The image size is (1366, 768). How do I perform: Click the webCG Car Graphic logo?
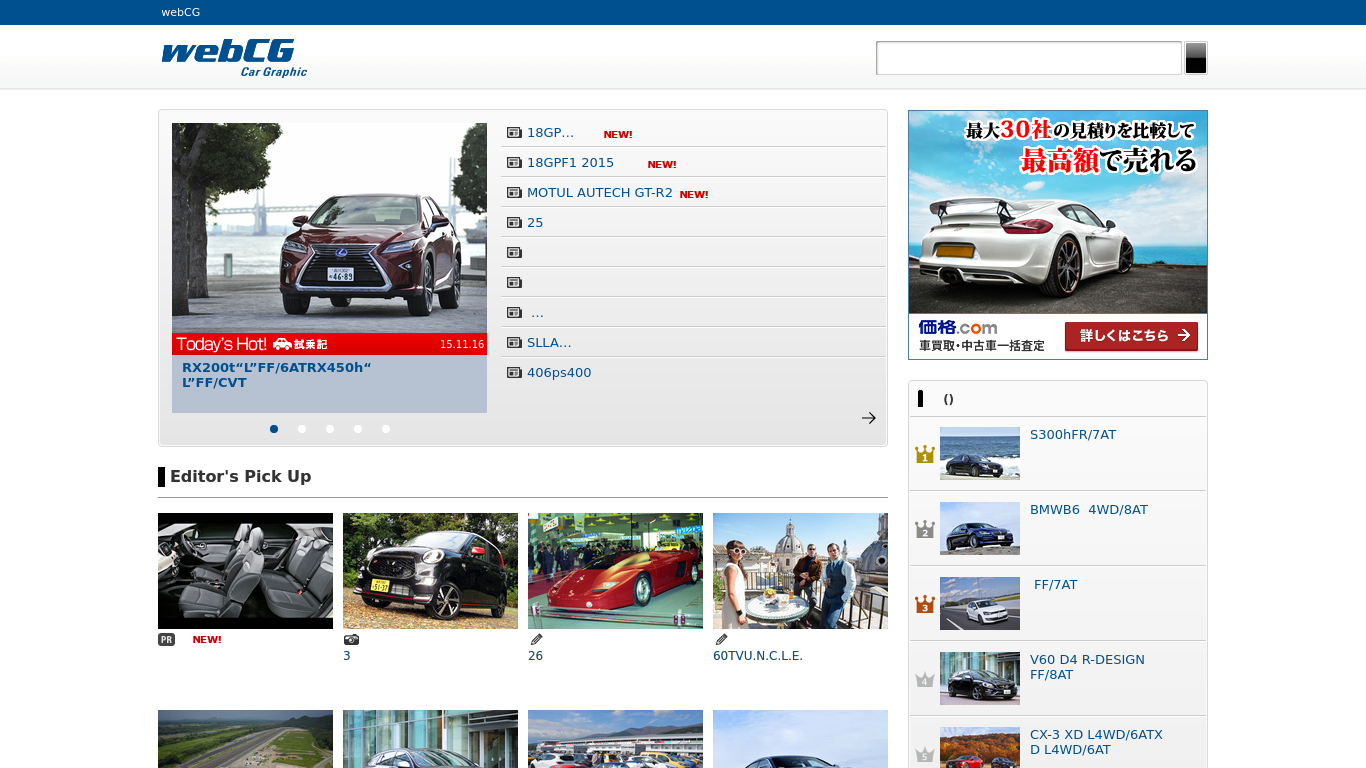click(x=234, y=58)
